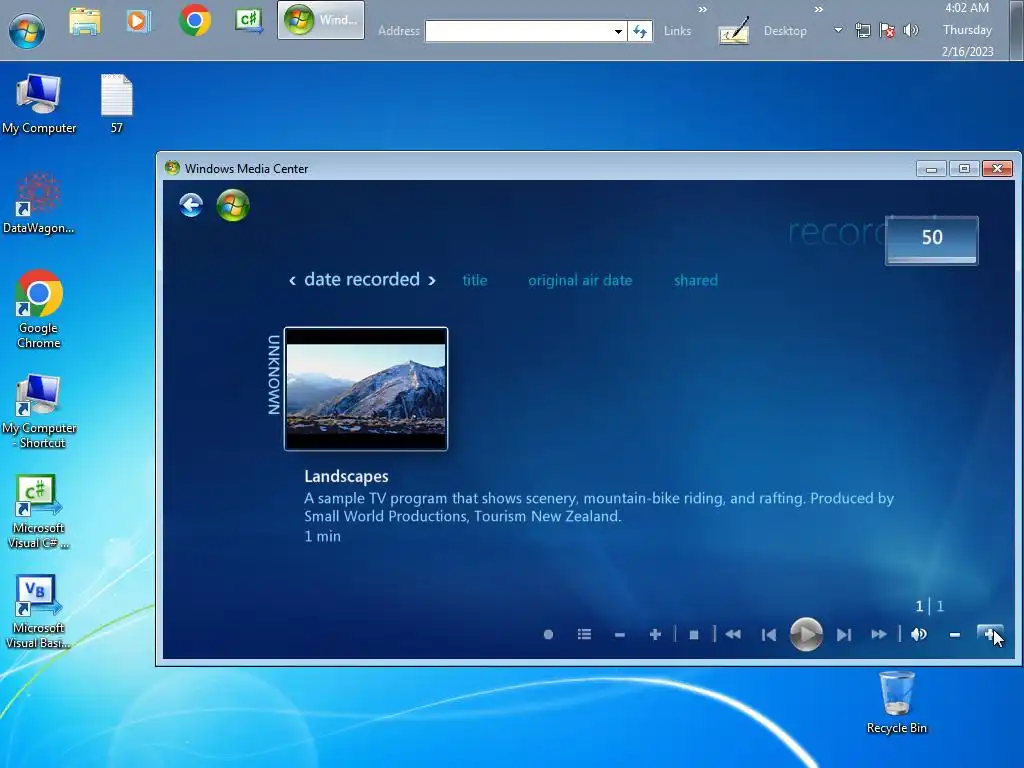
Task: Click the green Media Center start logo
Action: pos(233,206)
